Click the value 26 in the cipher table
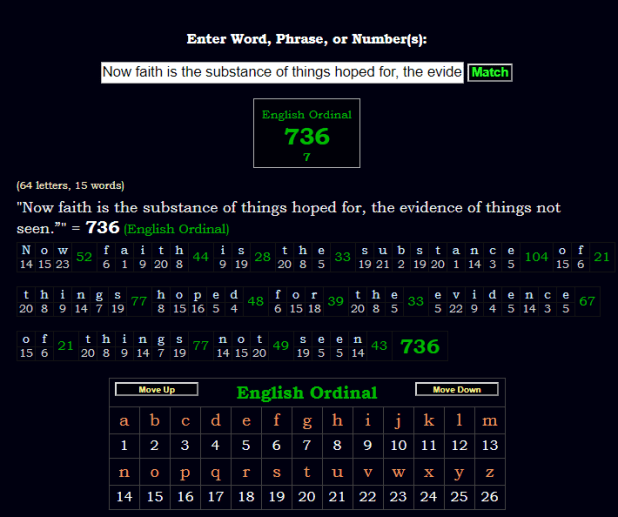 click(x=489, y=496)
